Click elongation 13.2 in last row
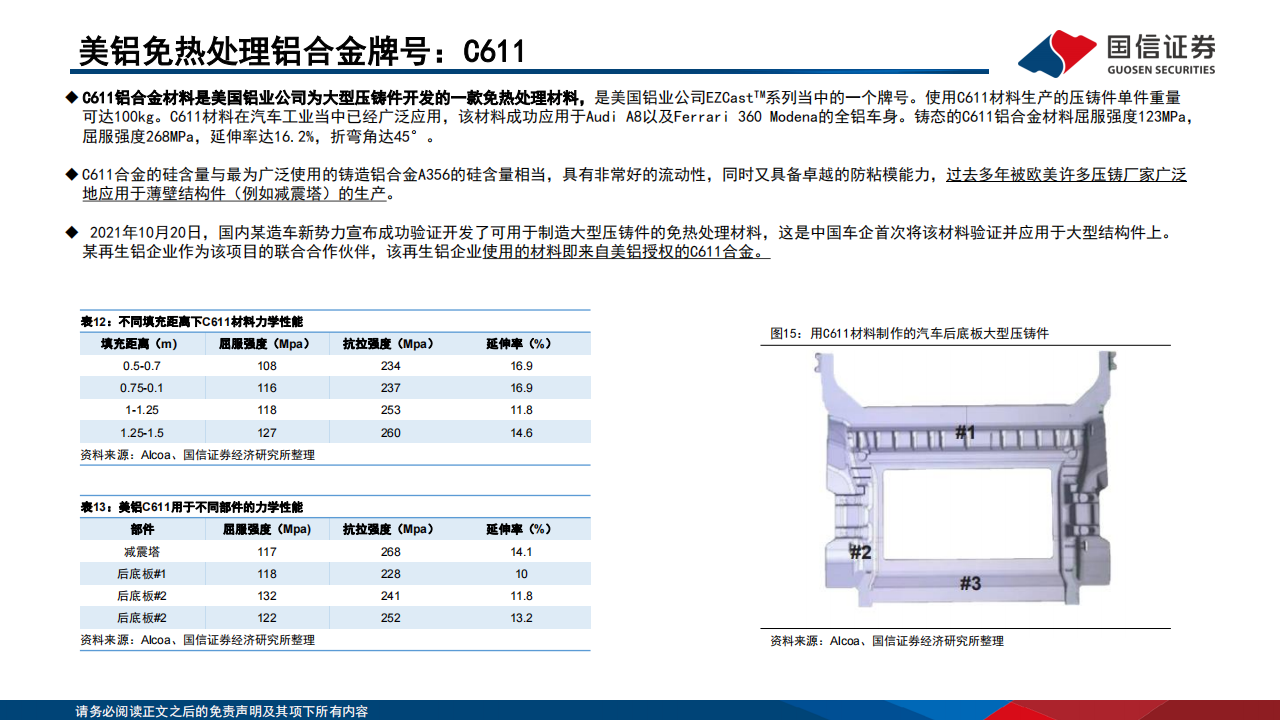Viewport: 1280px width, 720px height. 521,618
